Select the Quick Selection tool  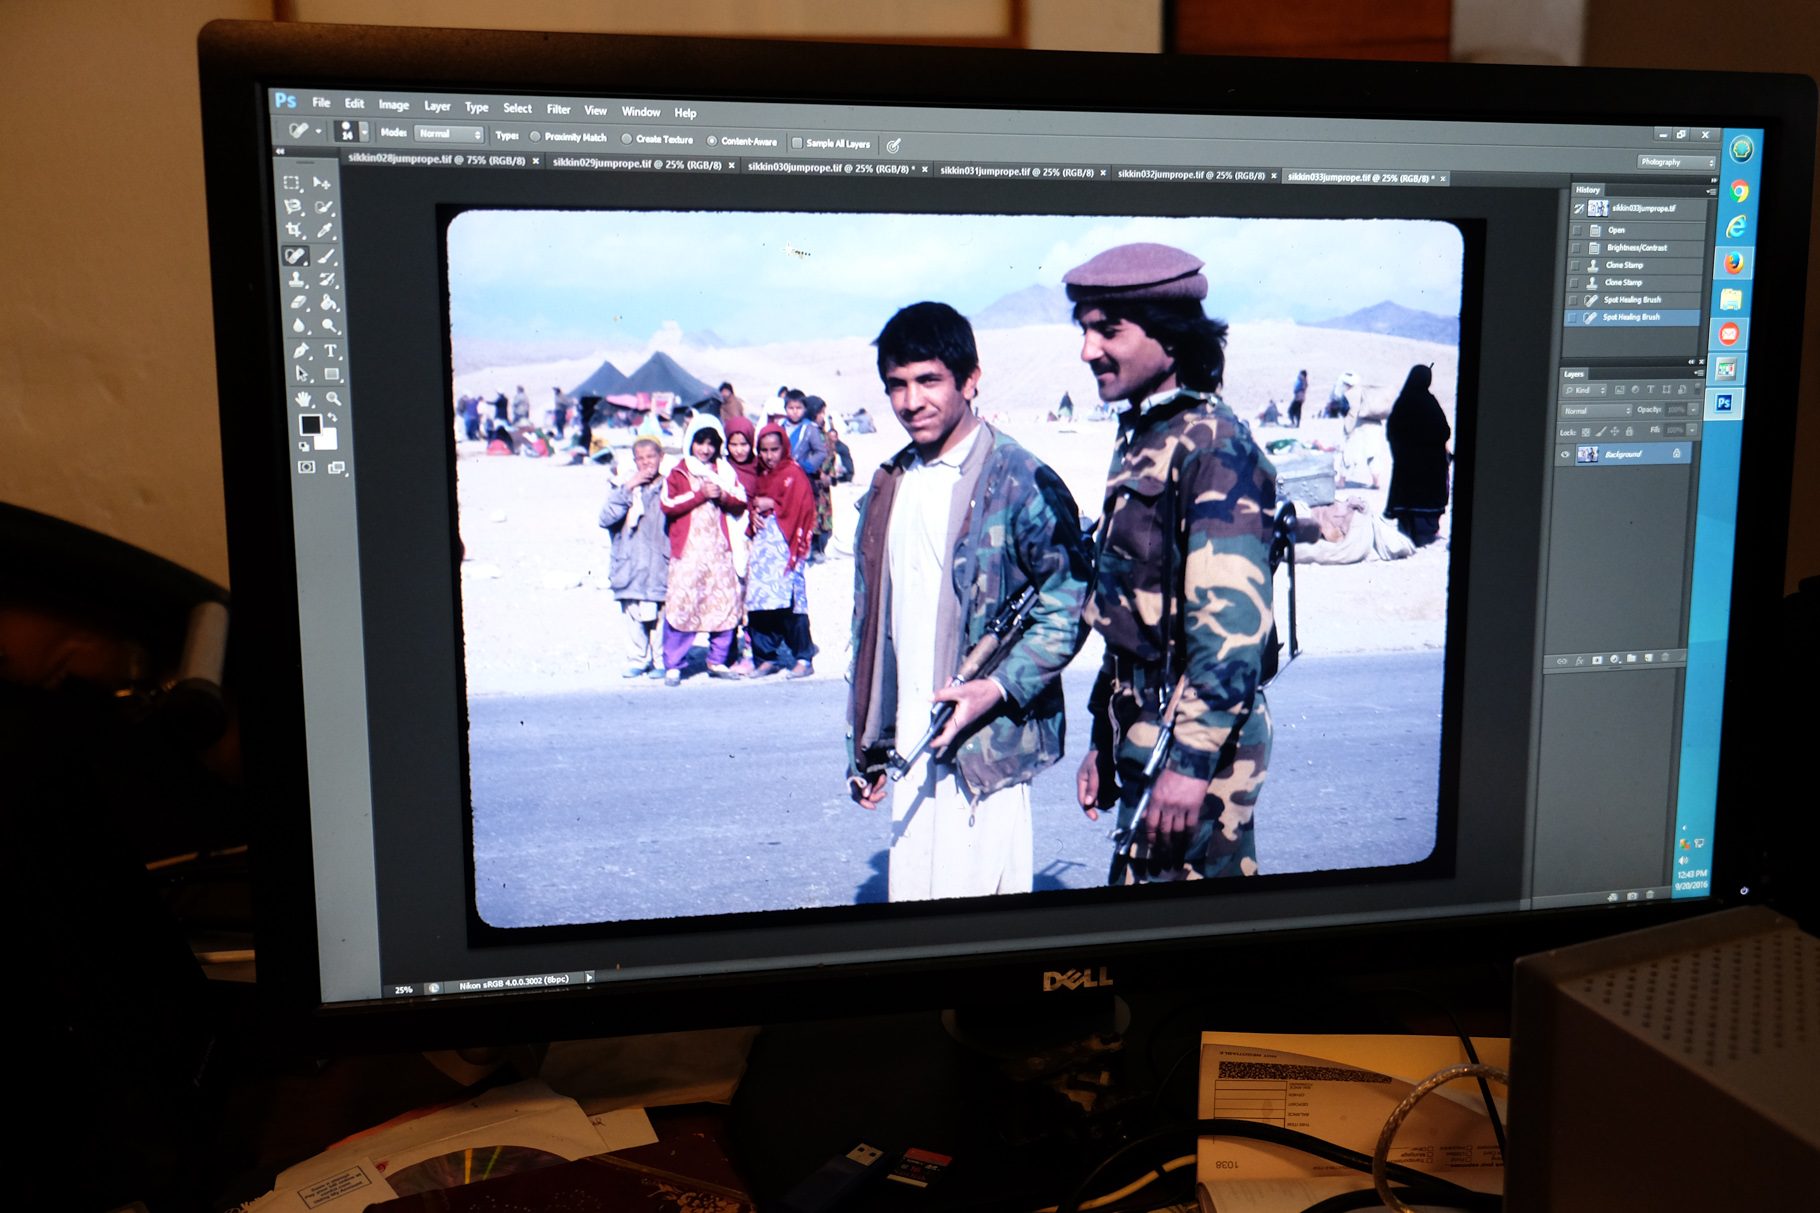[x=324, y=207]
